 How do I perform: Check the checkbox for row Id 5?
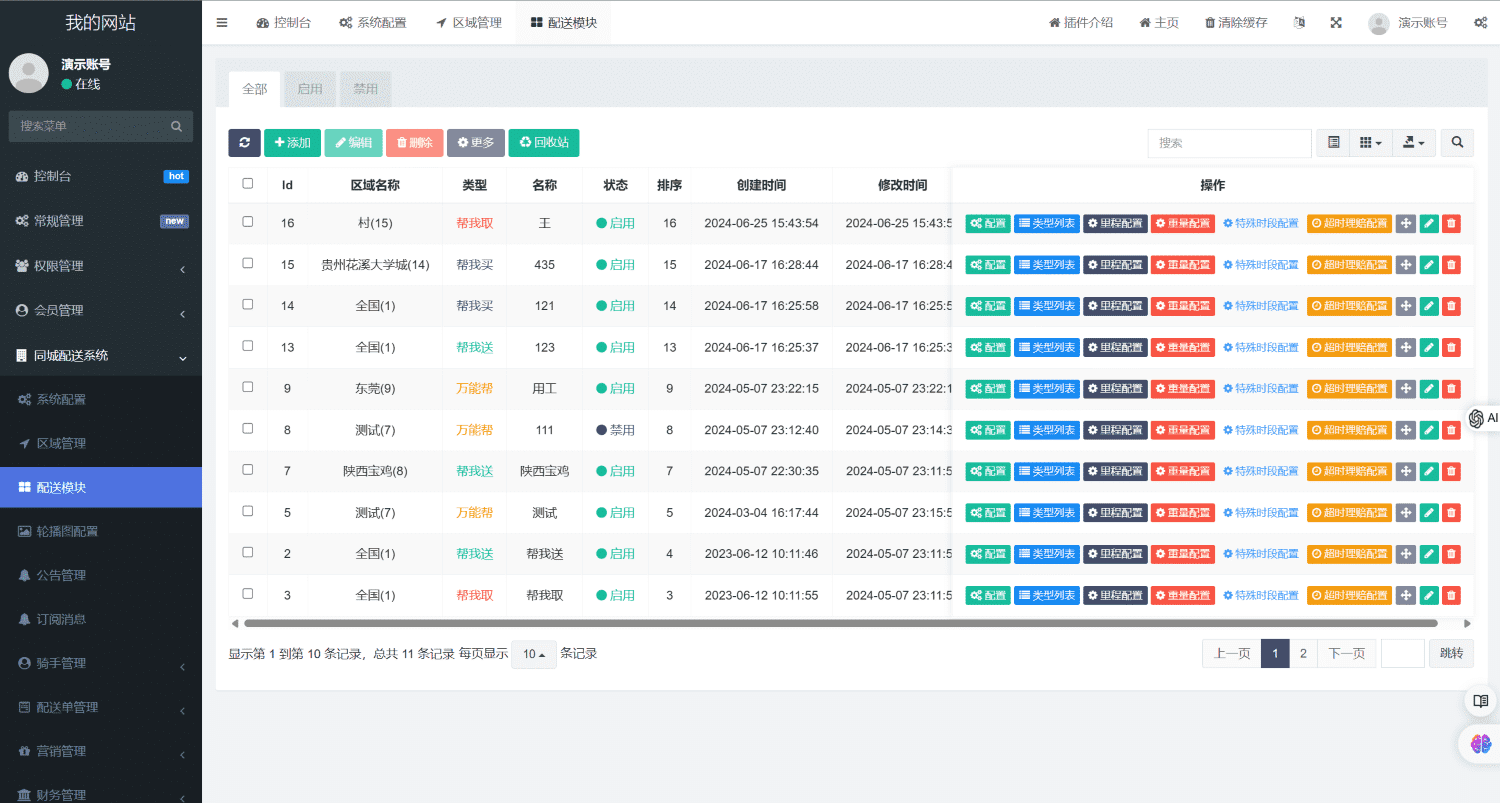click(248, 511)
